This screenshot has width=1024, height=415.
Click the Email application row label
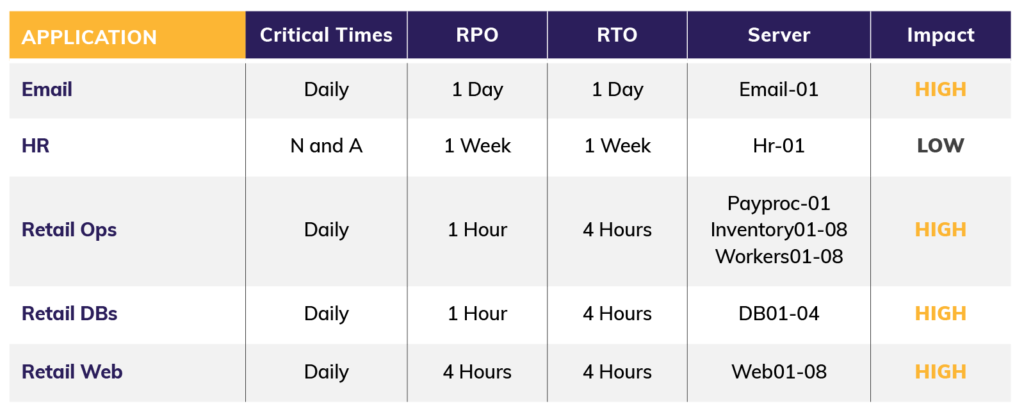(x=47, y=89)
